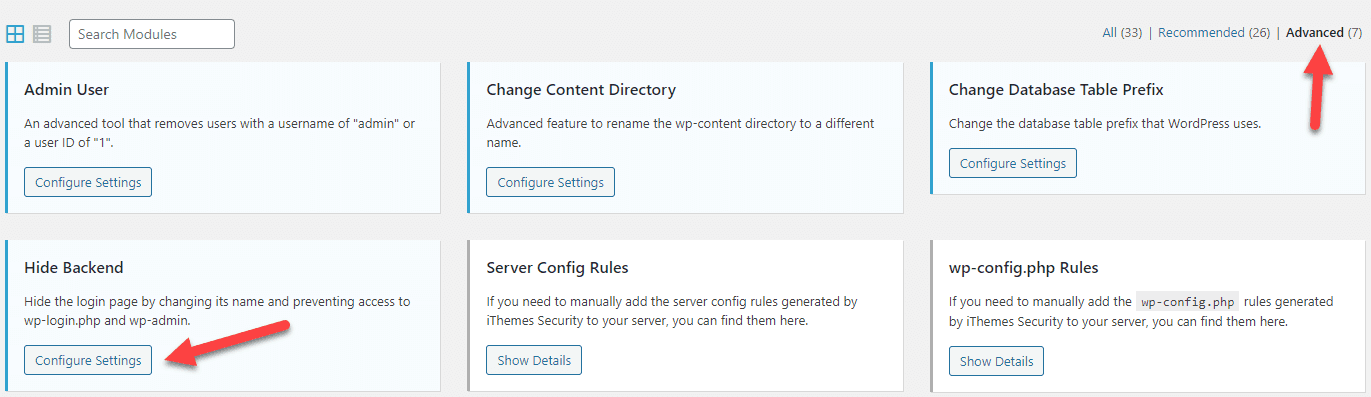The height and width of the screenshot is (397, 1371).
Task: Click Change Content Directory description text
Action: (680, 133)
